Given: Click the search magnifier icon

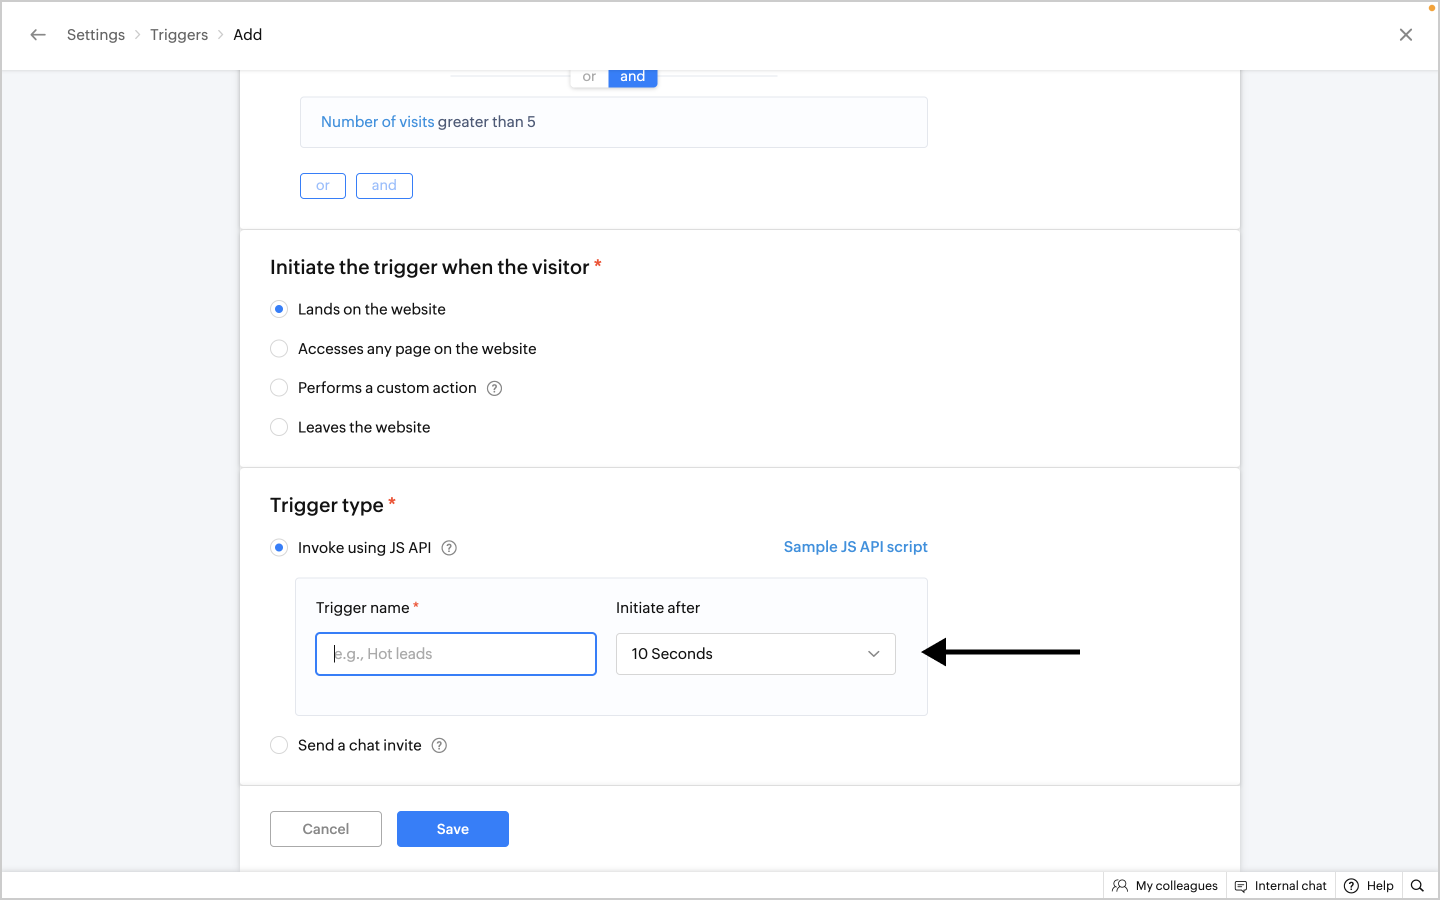Looking at the screenshot, I should click(x=1417, y=886).
